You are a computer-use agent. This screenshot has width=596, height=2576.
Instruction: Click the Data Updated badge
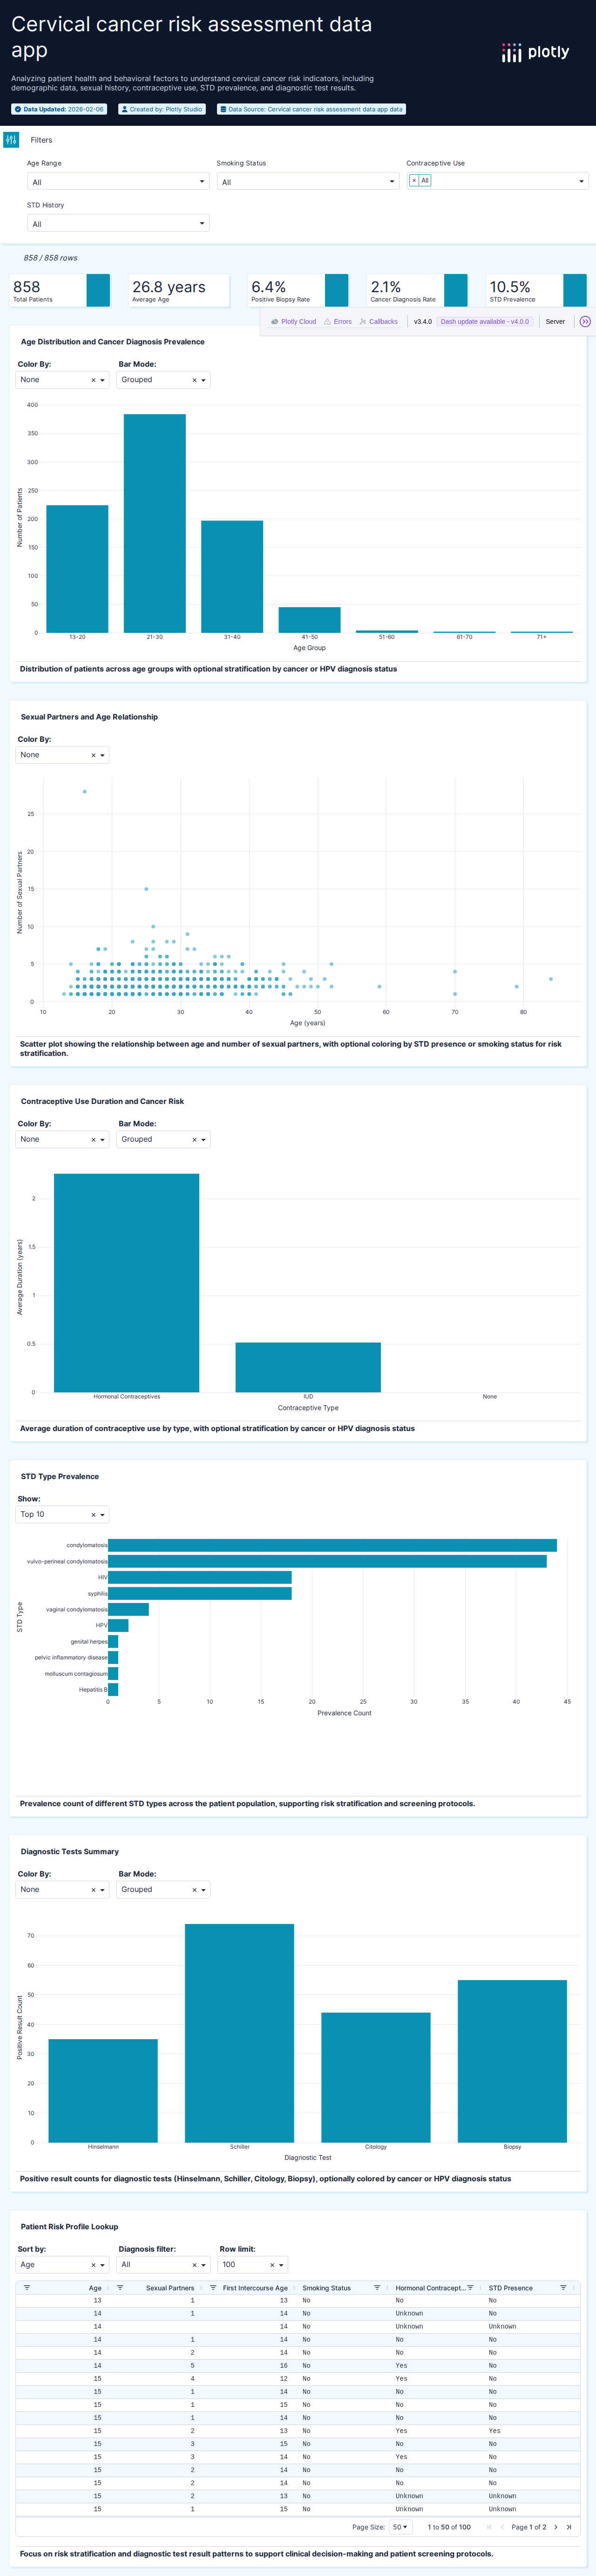[x=59, y=109]
